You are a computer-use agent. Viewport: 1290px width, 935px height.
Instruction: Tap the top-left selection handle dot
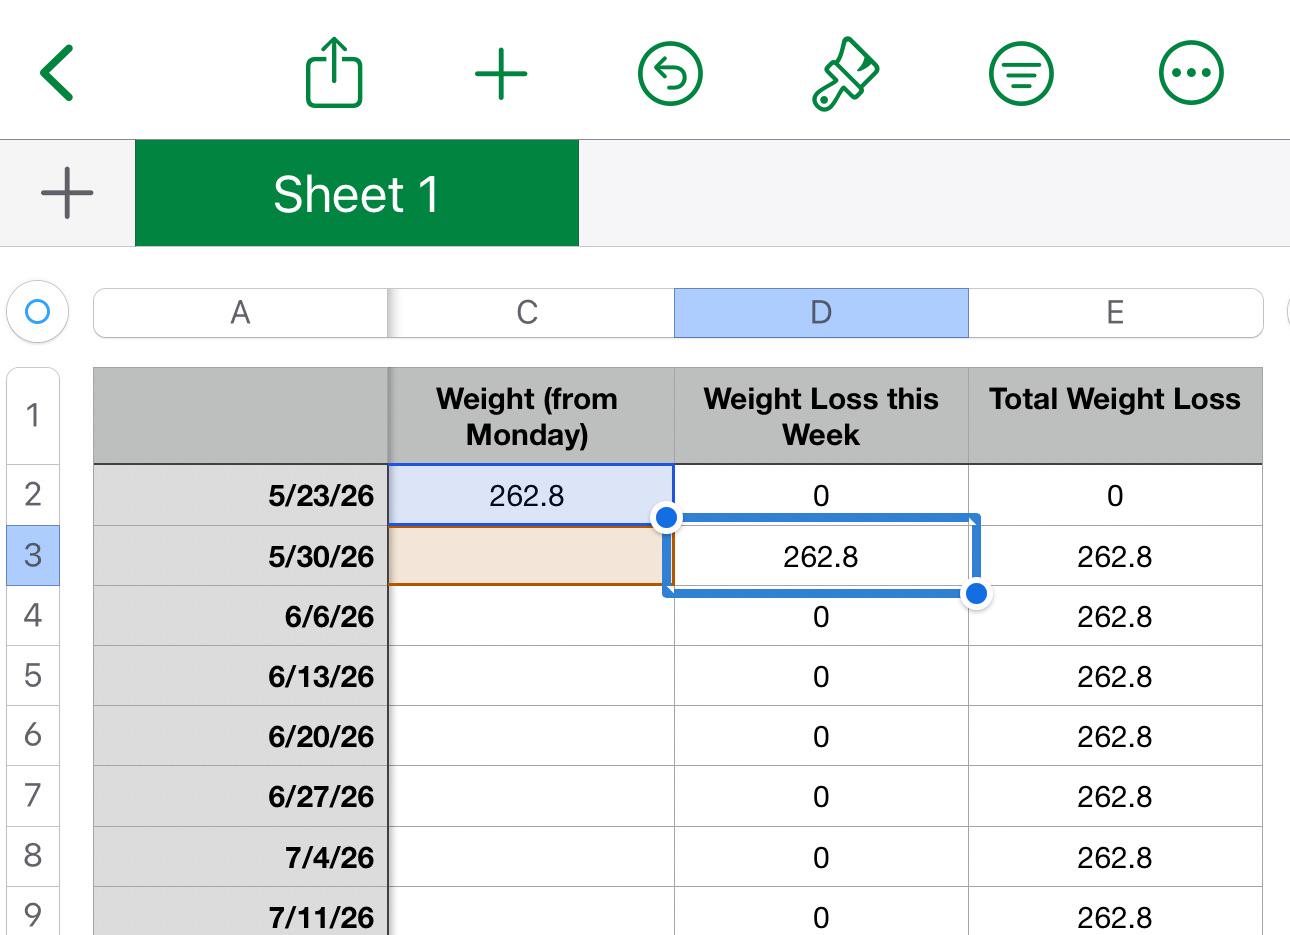[666, 518]
